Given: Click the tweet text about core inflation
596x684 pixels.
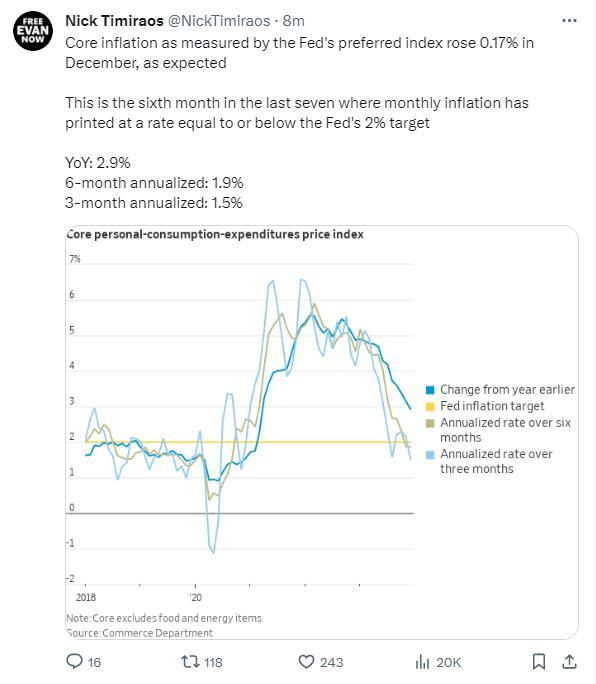Looking at the screenshot, I should tap(299, 53).
